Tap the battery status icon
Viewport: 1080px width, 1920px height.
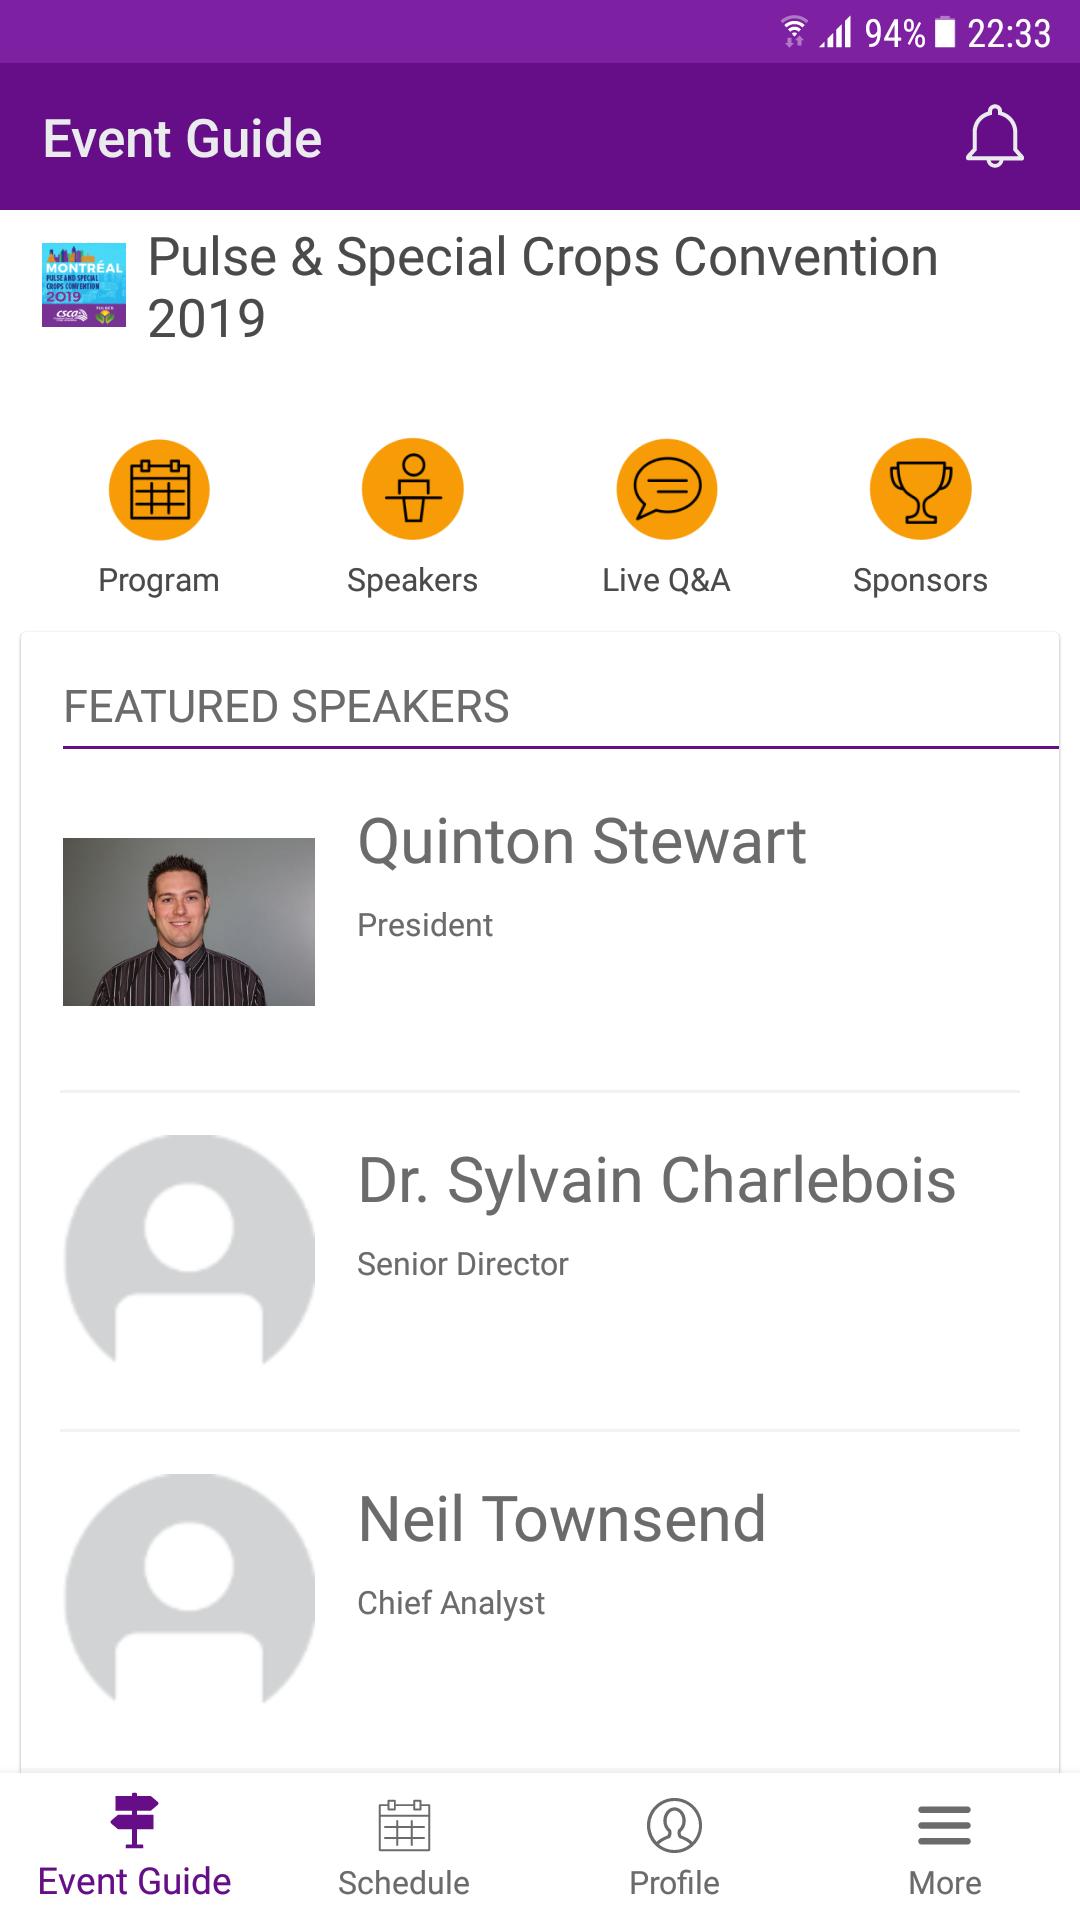pyautogui.click(x=945, y=33)
